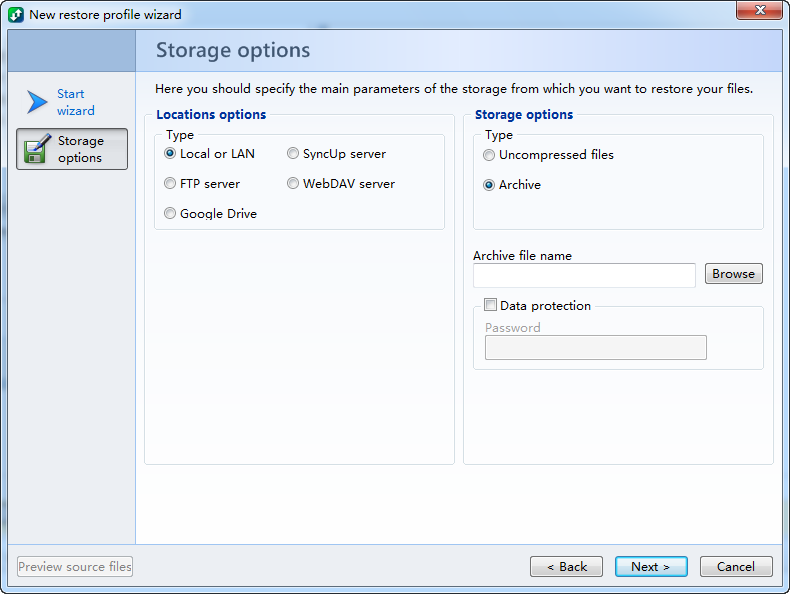Click the Password input field
This screenshot has height=594, width=790.
(595, 347)
